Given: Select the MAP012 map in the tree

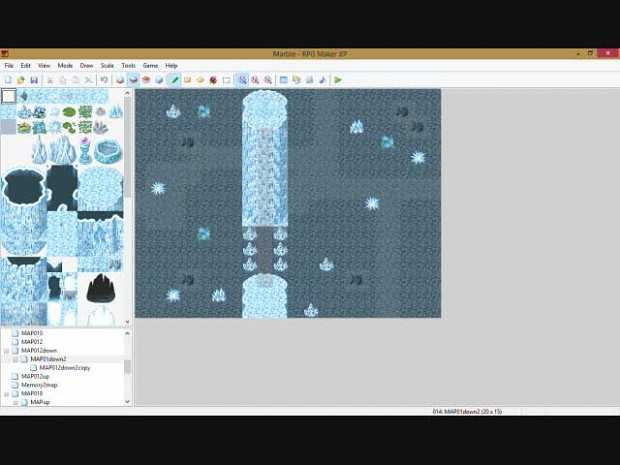Looking at the screenshot, I should coord(32,342).
